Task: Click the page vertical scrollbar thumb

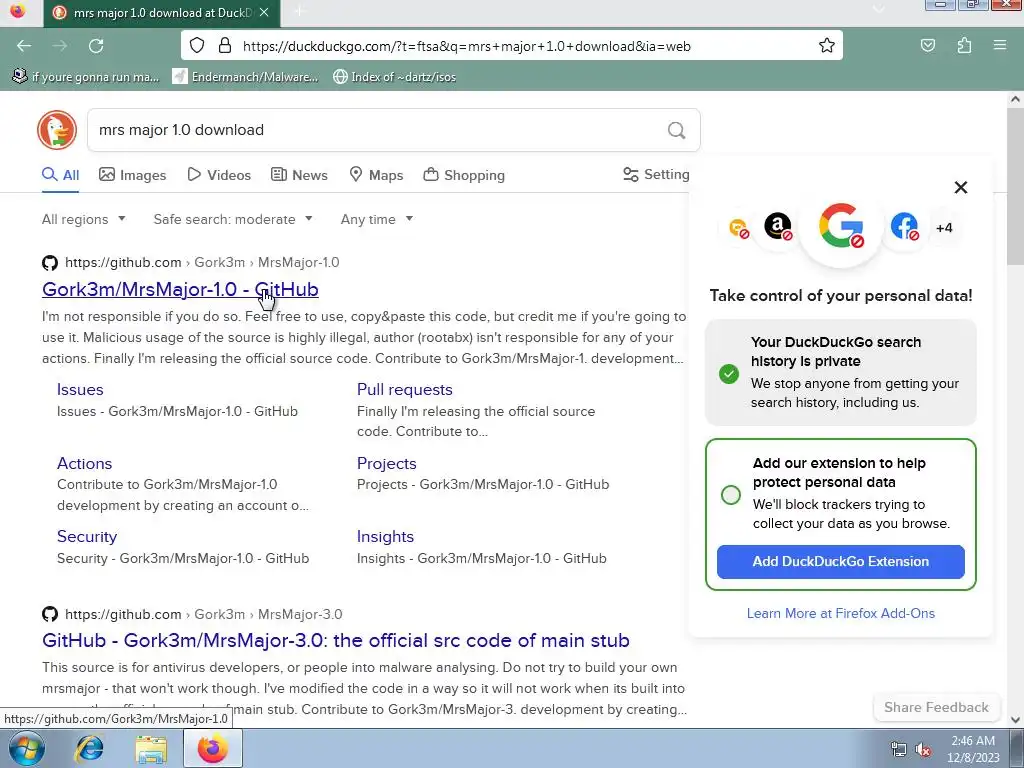Action: click(1015, 186)
